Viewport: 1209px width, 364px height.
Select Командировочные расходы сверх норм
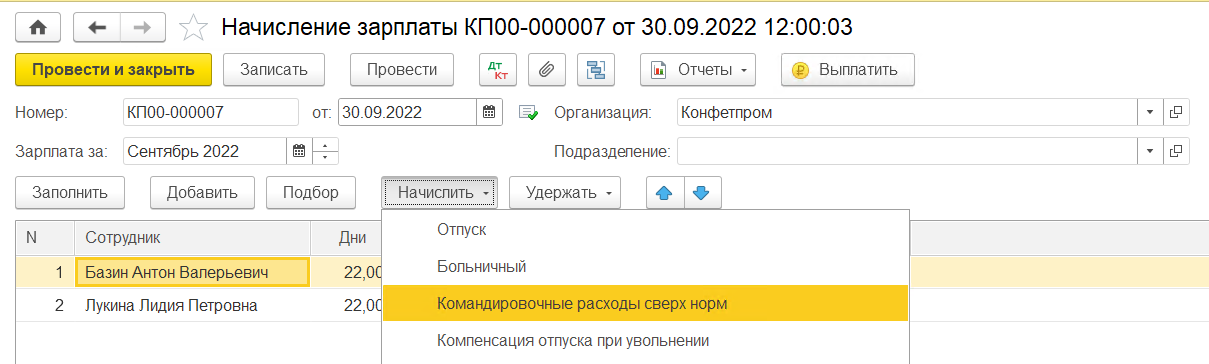[x=645, y=303]
